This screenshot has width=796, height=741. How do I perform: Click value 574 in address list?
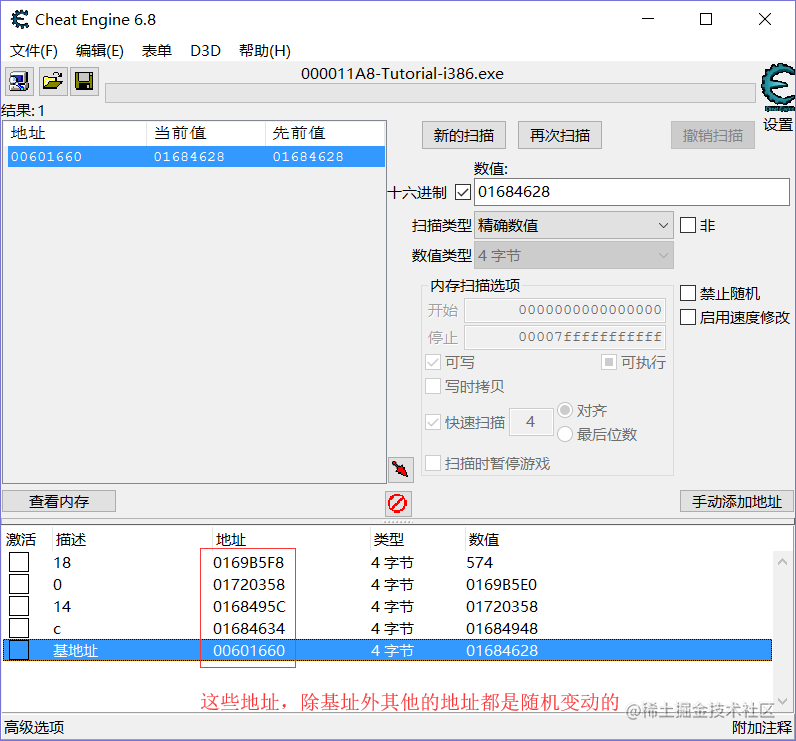click(480, 563)
